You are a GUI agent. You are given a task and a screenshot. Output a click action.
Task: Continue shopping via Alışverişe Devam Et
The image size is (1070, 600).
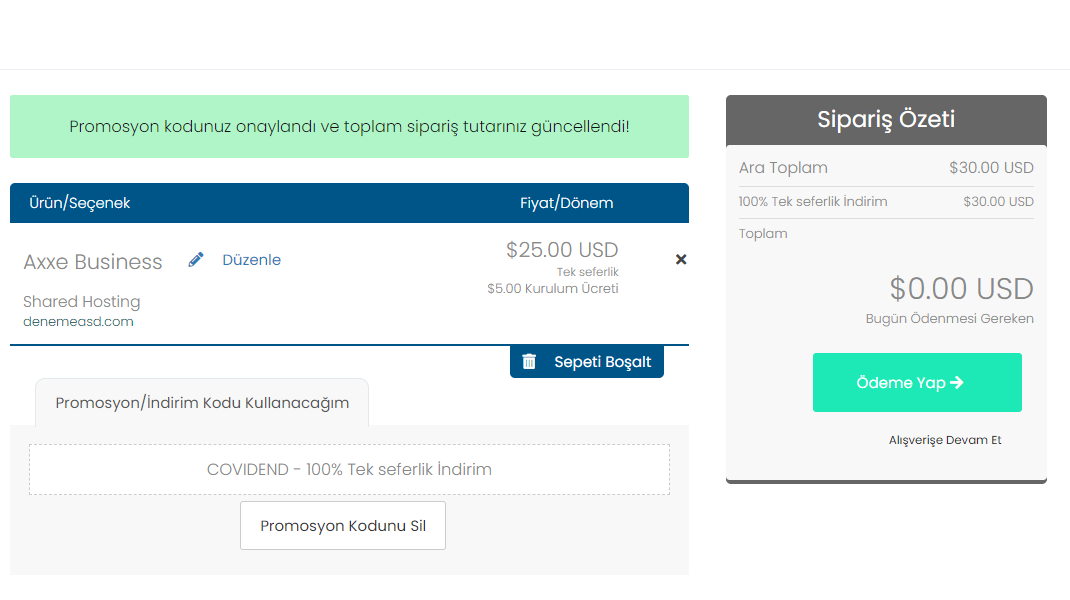coord(944,440)
